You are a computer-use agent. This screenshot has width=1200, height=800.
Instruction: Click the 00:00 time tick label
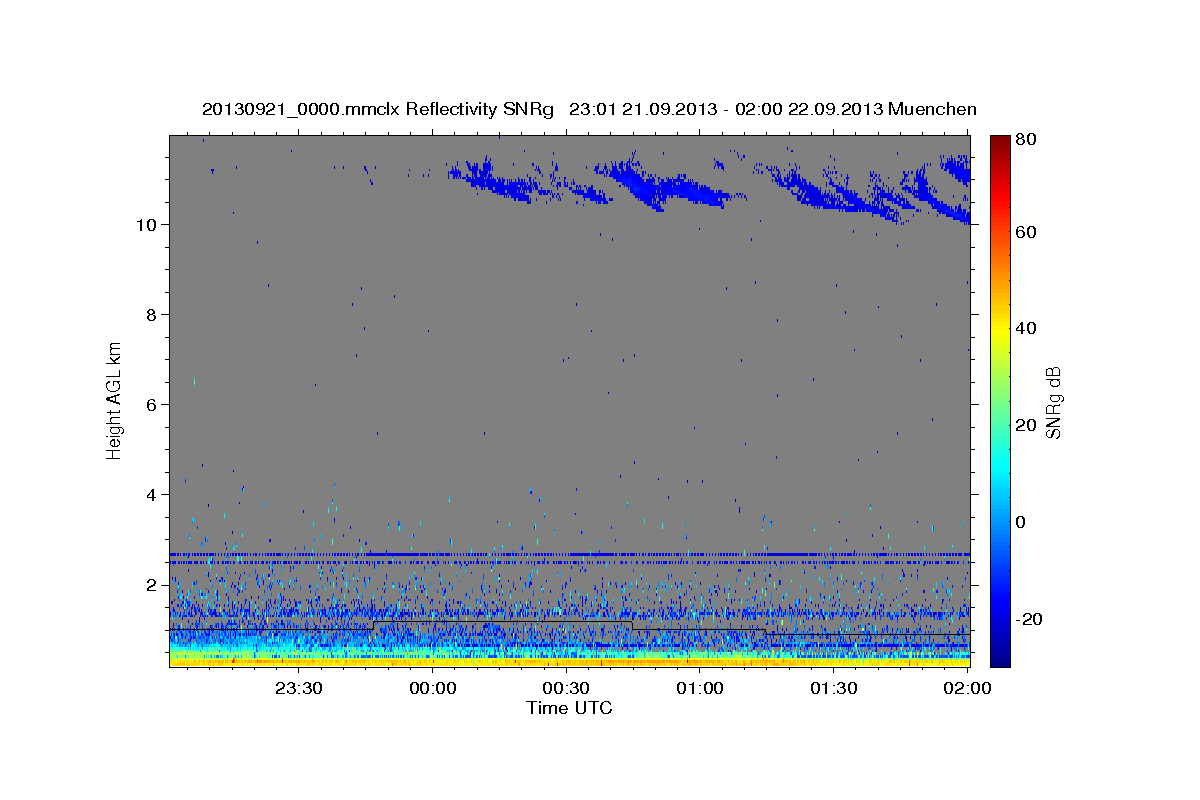pos(432,688)
